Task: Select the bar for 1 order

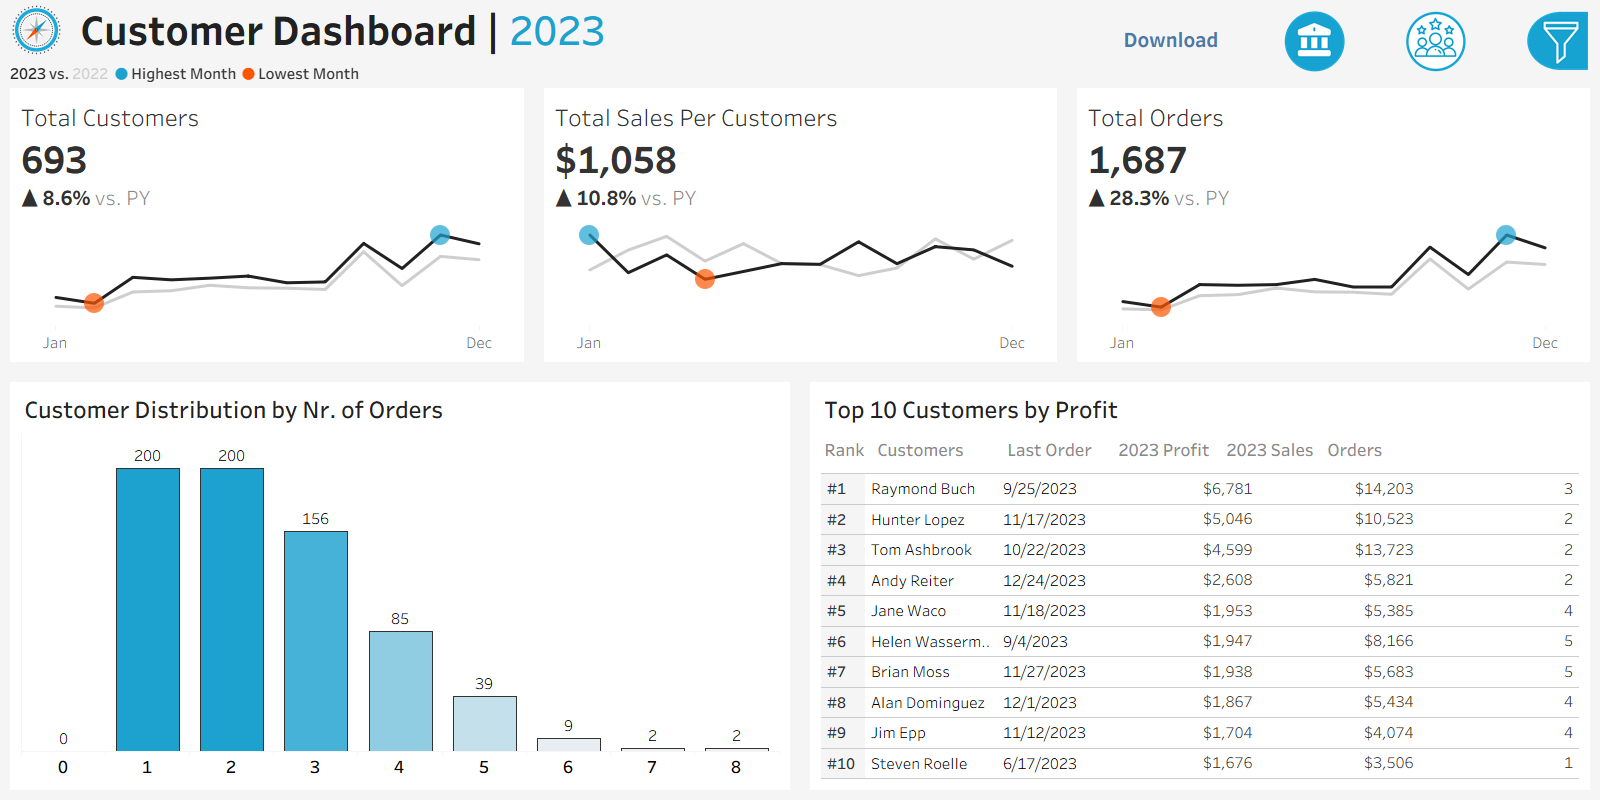Action: (x=148, y=609)
